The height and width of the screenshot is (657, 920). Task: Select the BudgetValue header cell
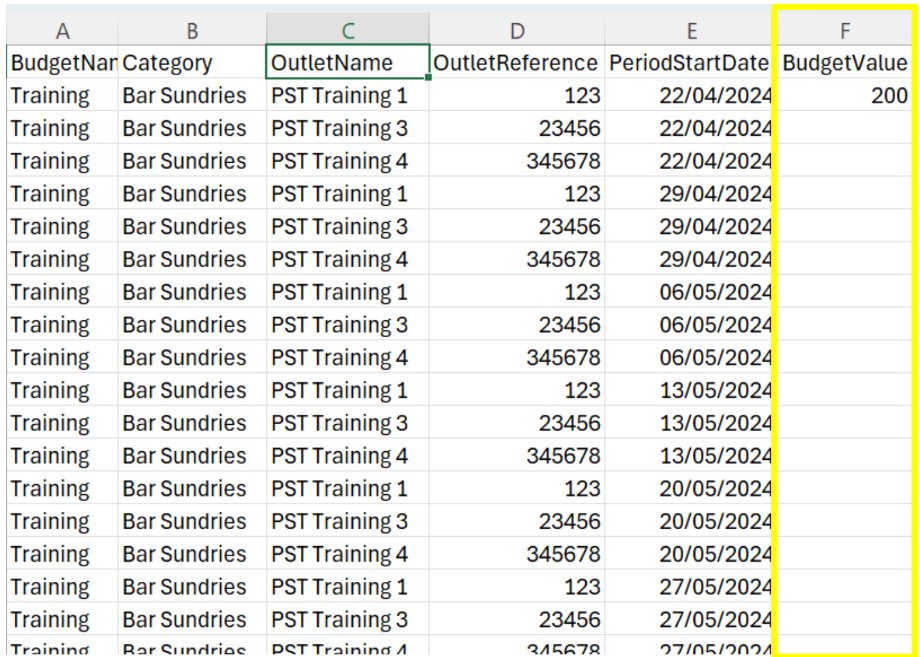(844, 63)
